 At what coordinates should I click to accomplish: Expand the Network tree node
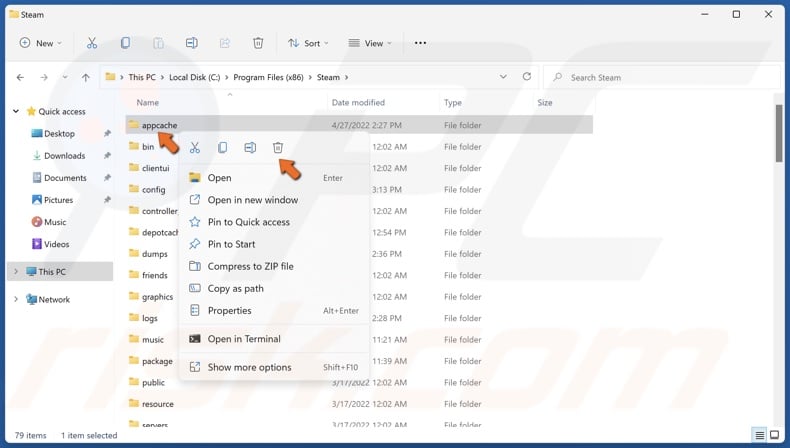[16, 299]
